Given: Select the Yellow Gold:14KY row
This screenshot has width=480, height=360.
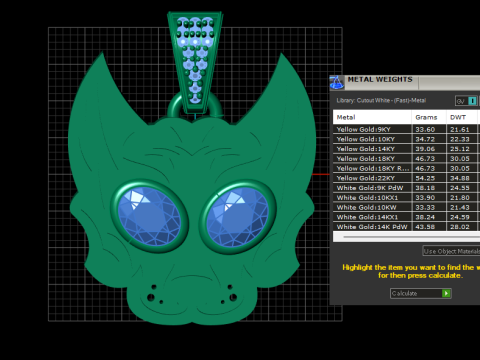Looking at the screenshot, I should (x=406, y=149).
